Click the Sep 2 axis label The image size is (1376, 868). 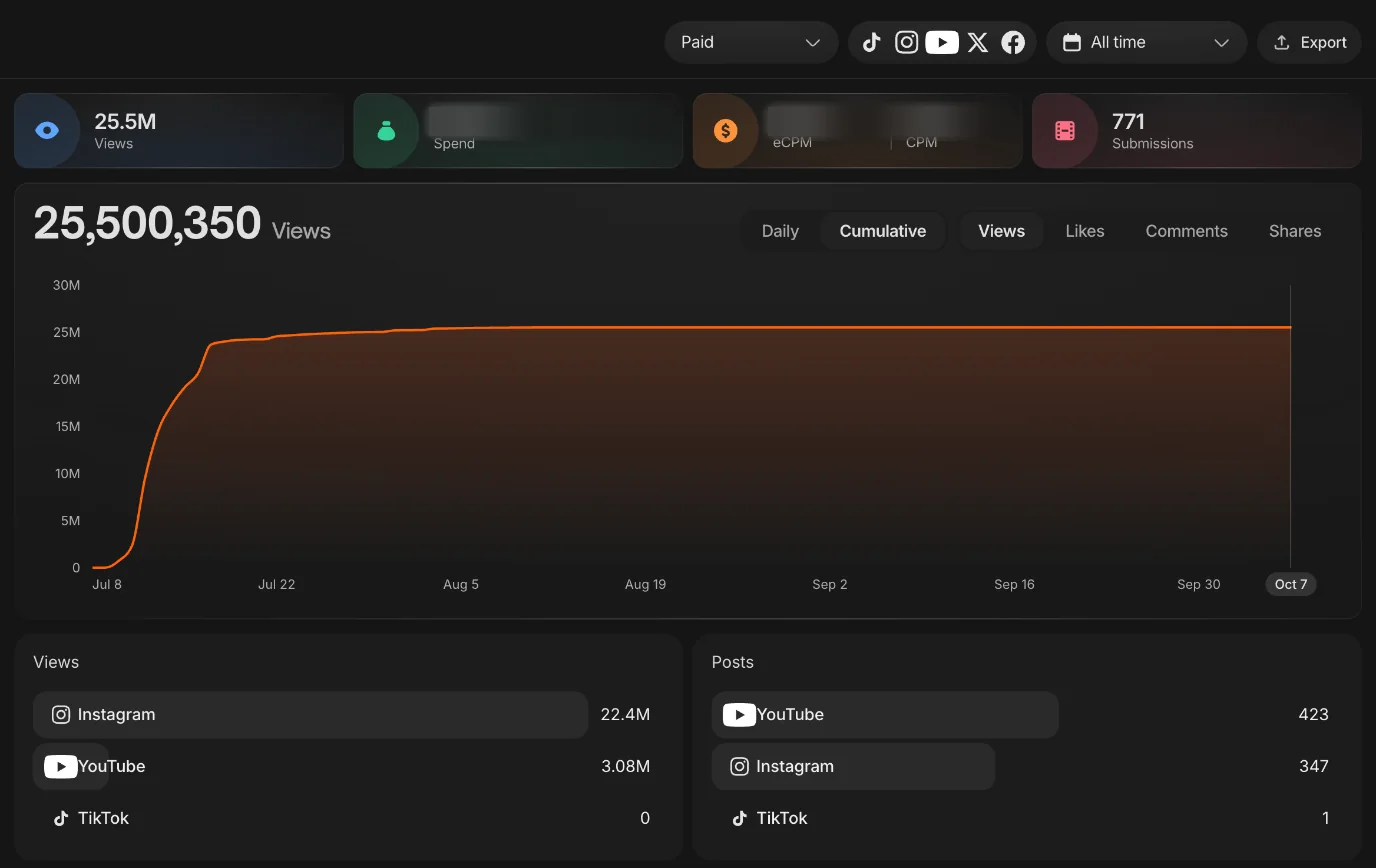coord(830,584)
